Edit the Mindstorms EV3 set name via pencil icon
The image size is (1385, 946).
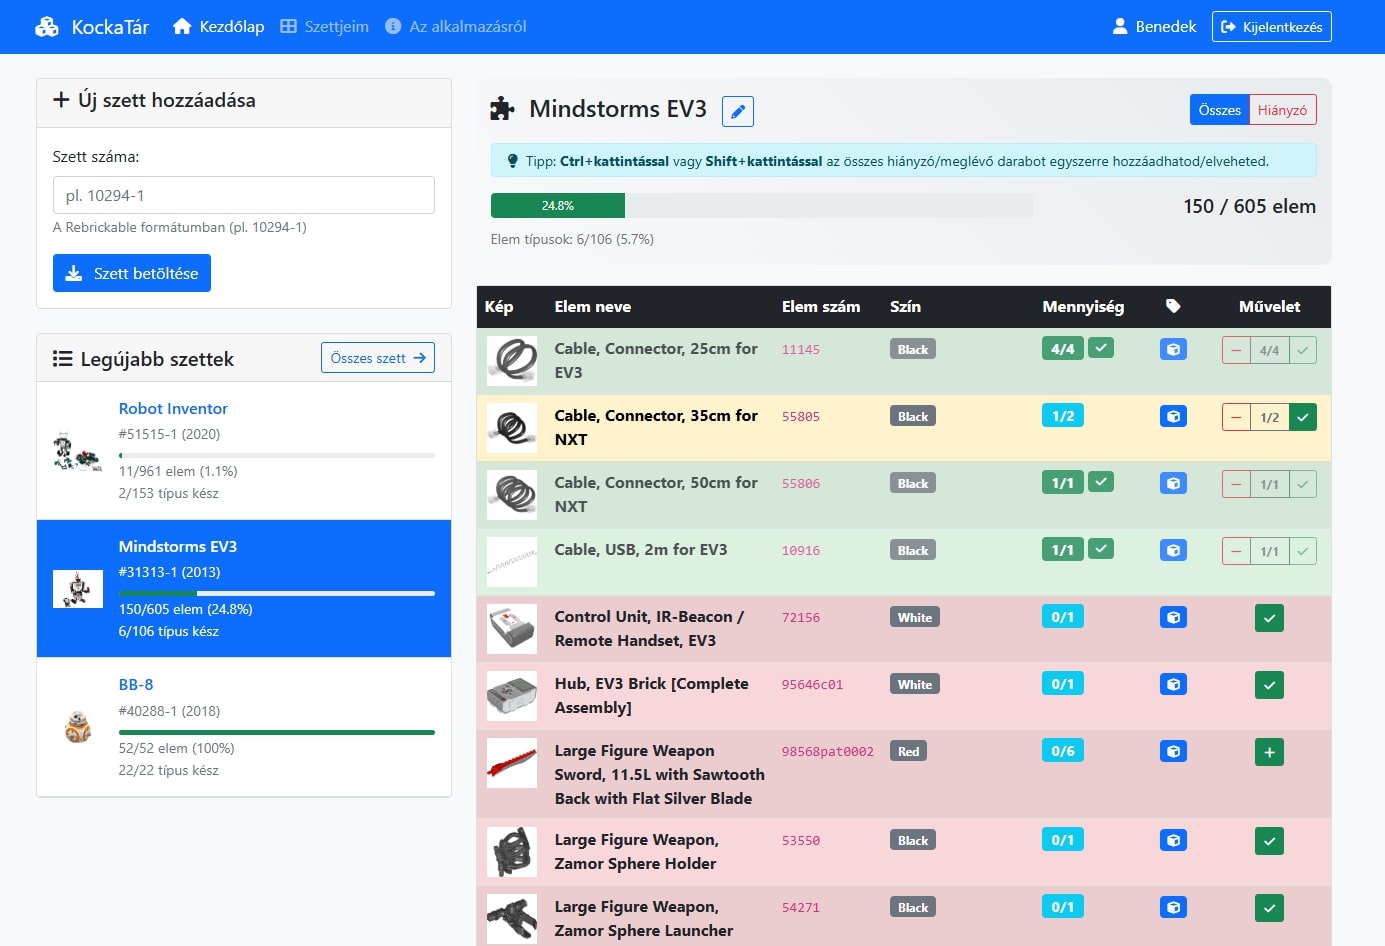[x=738, y=111]
